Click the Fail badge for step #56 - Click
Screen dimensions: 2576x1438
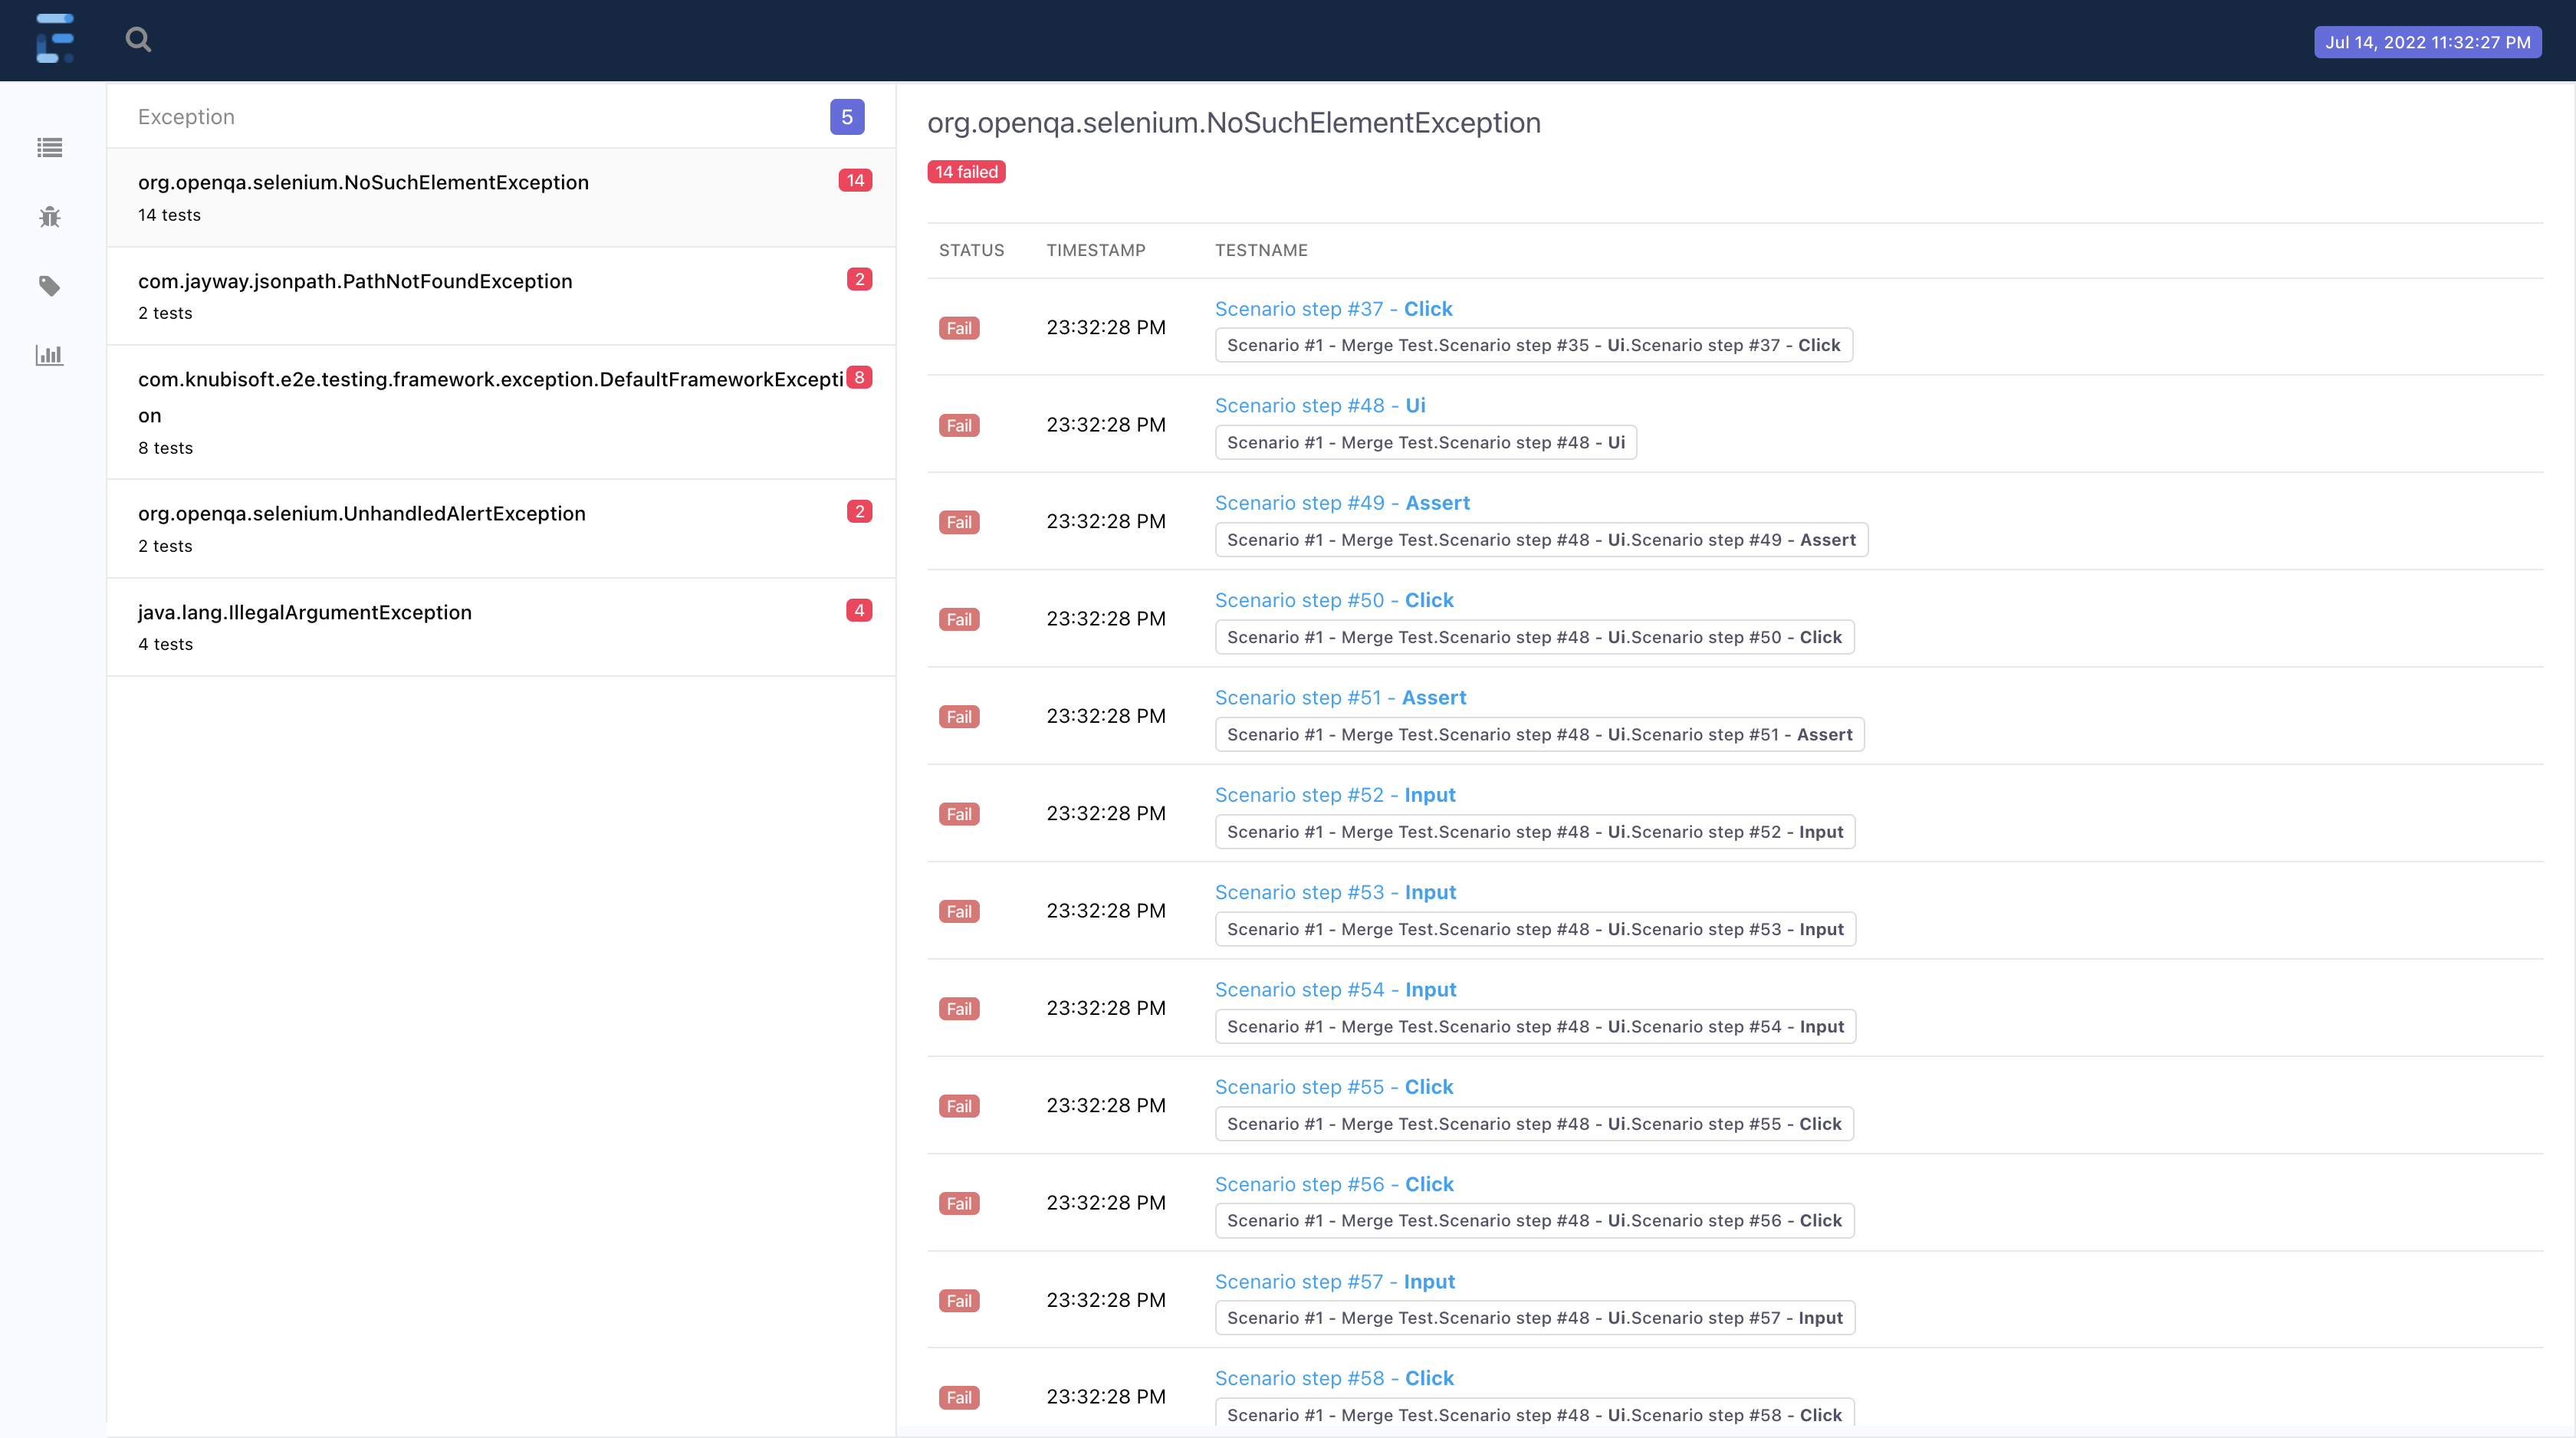click(x=959, y=1204)
